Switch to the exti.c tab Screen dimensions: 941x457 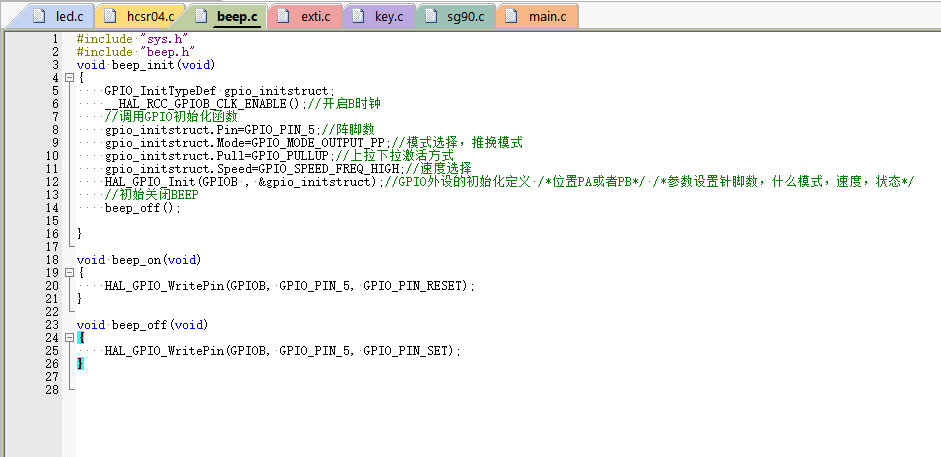click(x=306, y=16)
